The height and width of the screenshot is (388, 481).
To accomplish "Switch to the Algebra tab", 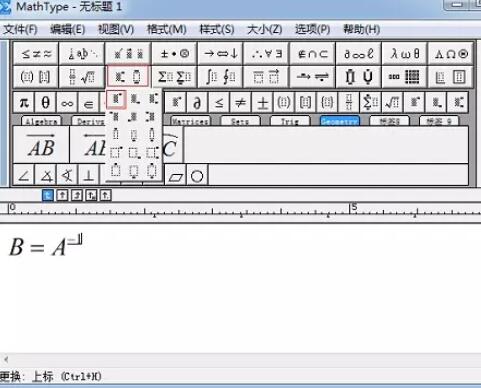I will tap(41, 121).
